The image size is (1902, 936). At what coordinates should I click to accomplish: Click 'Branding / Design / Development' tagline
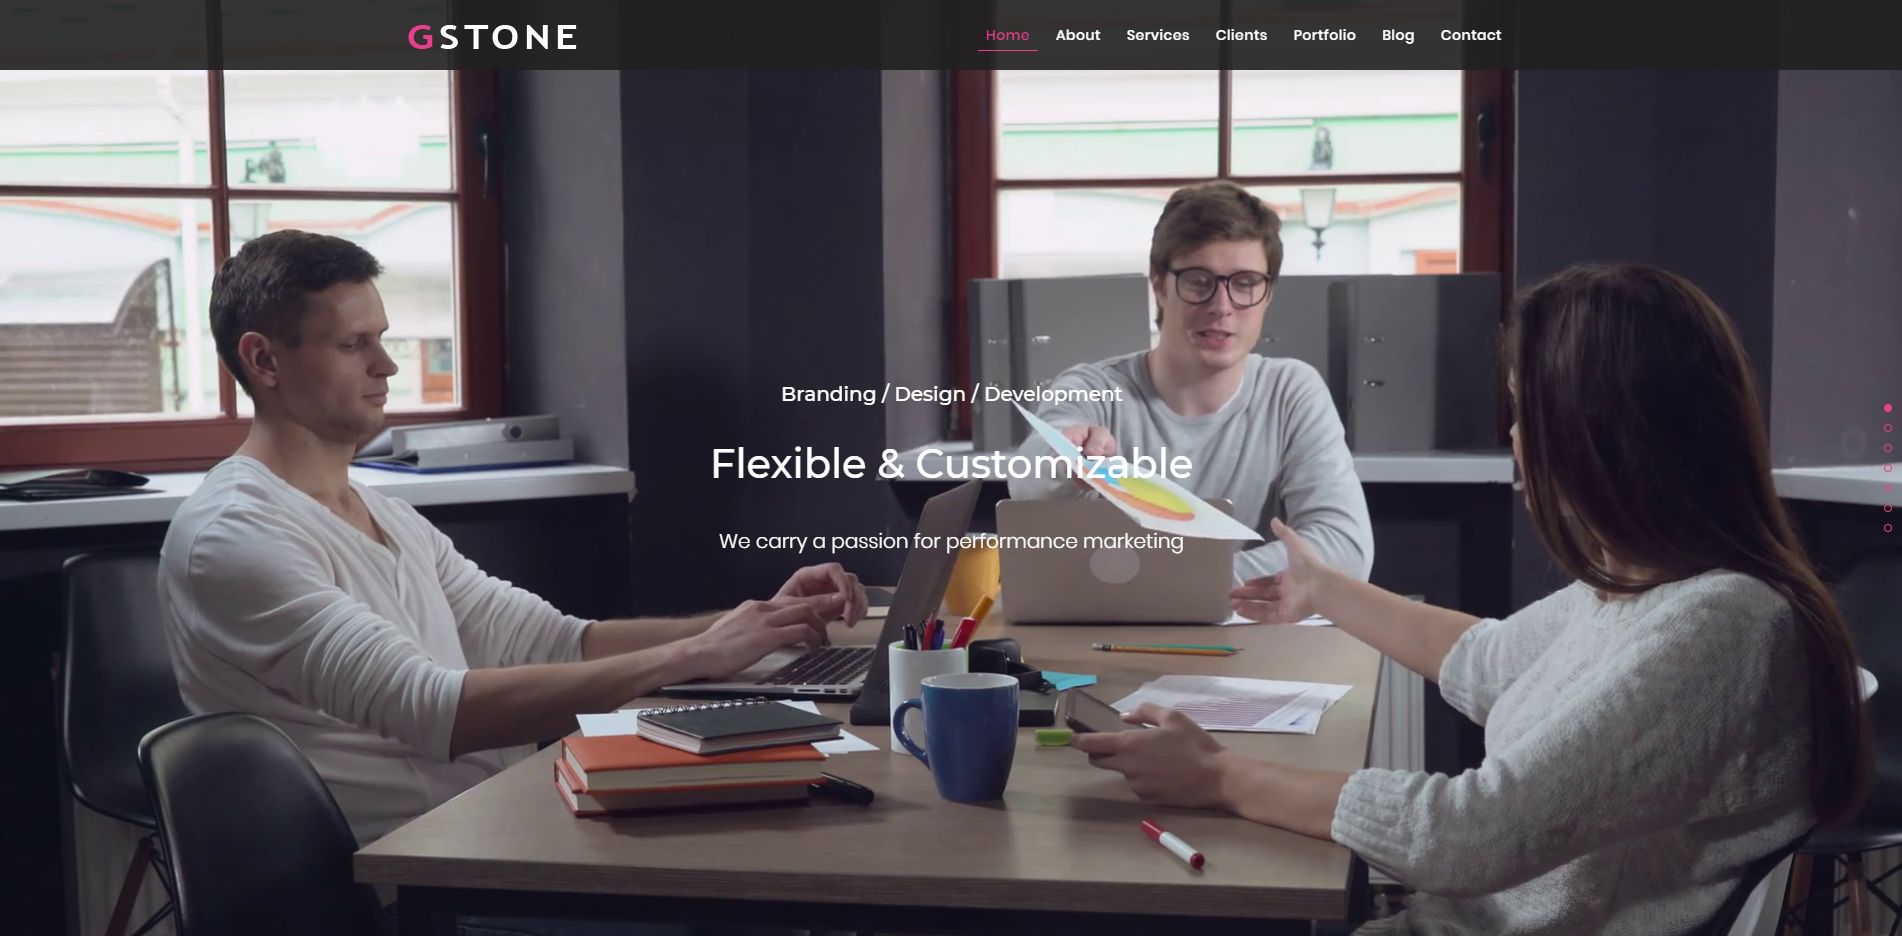(951, 394)
